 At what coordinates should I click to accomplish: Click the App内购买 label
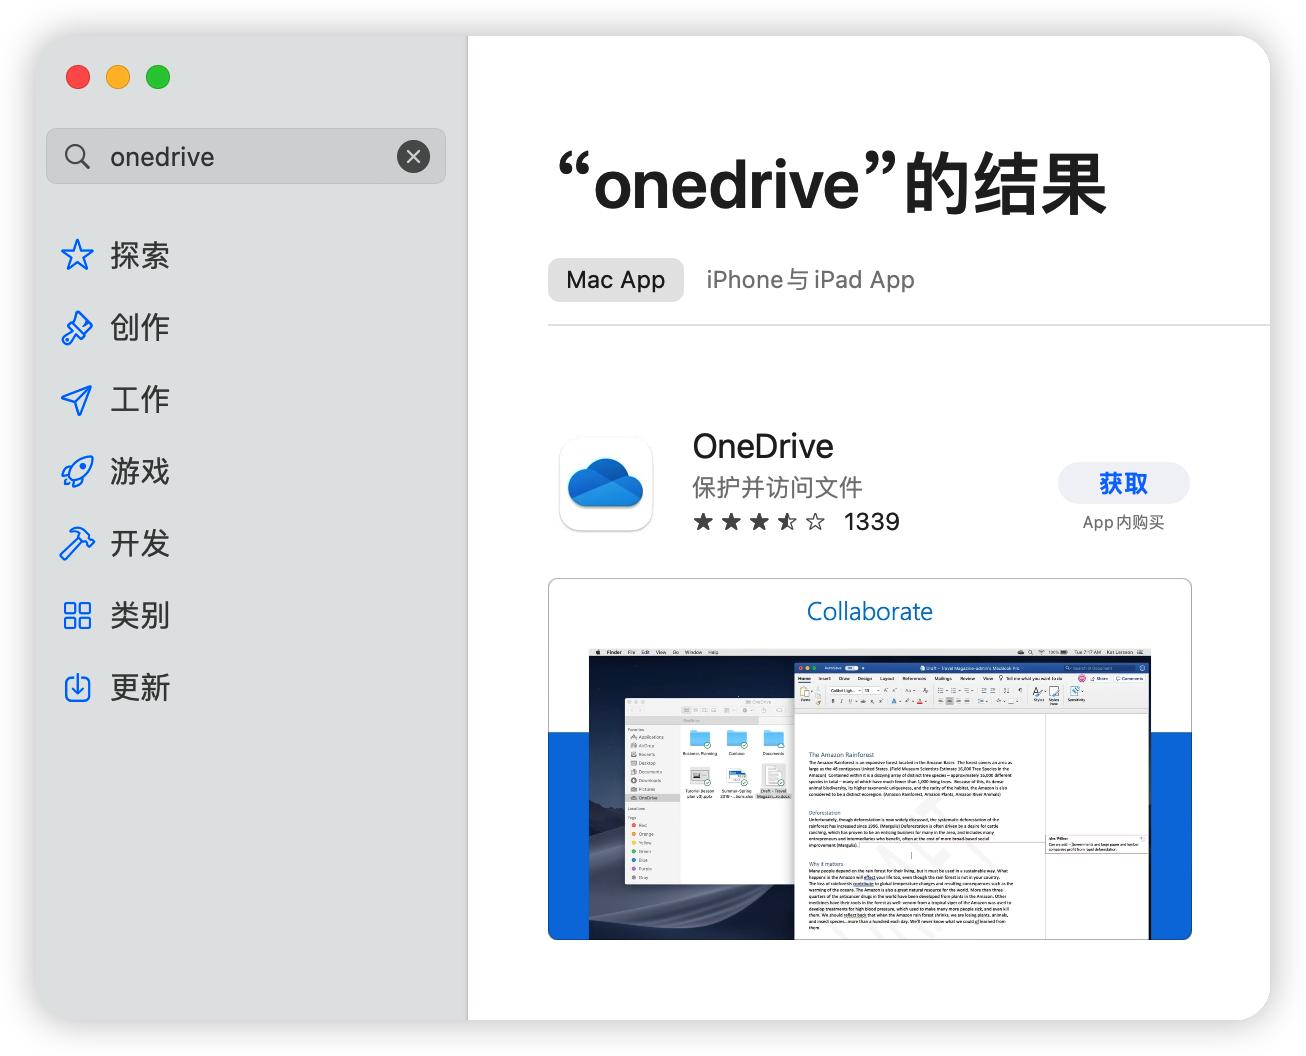(1124, 522)
